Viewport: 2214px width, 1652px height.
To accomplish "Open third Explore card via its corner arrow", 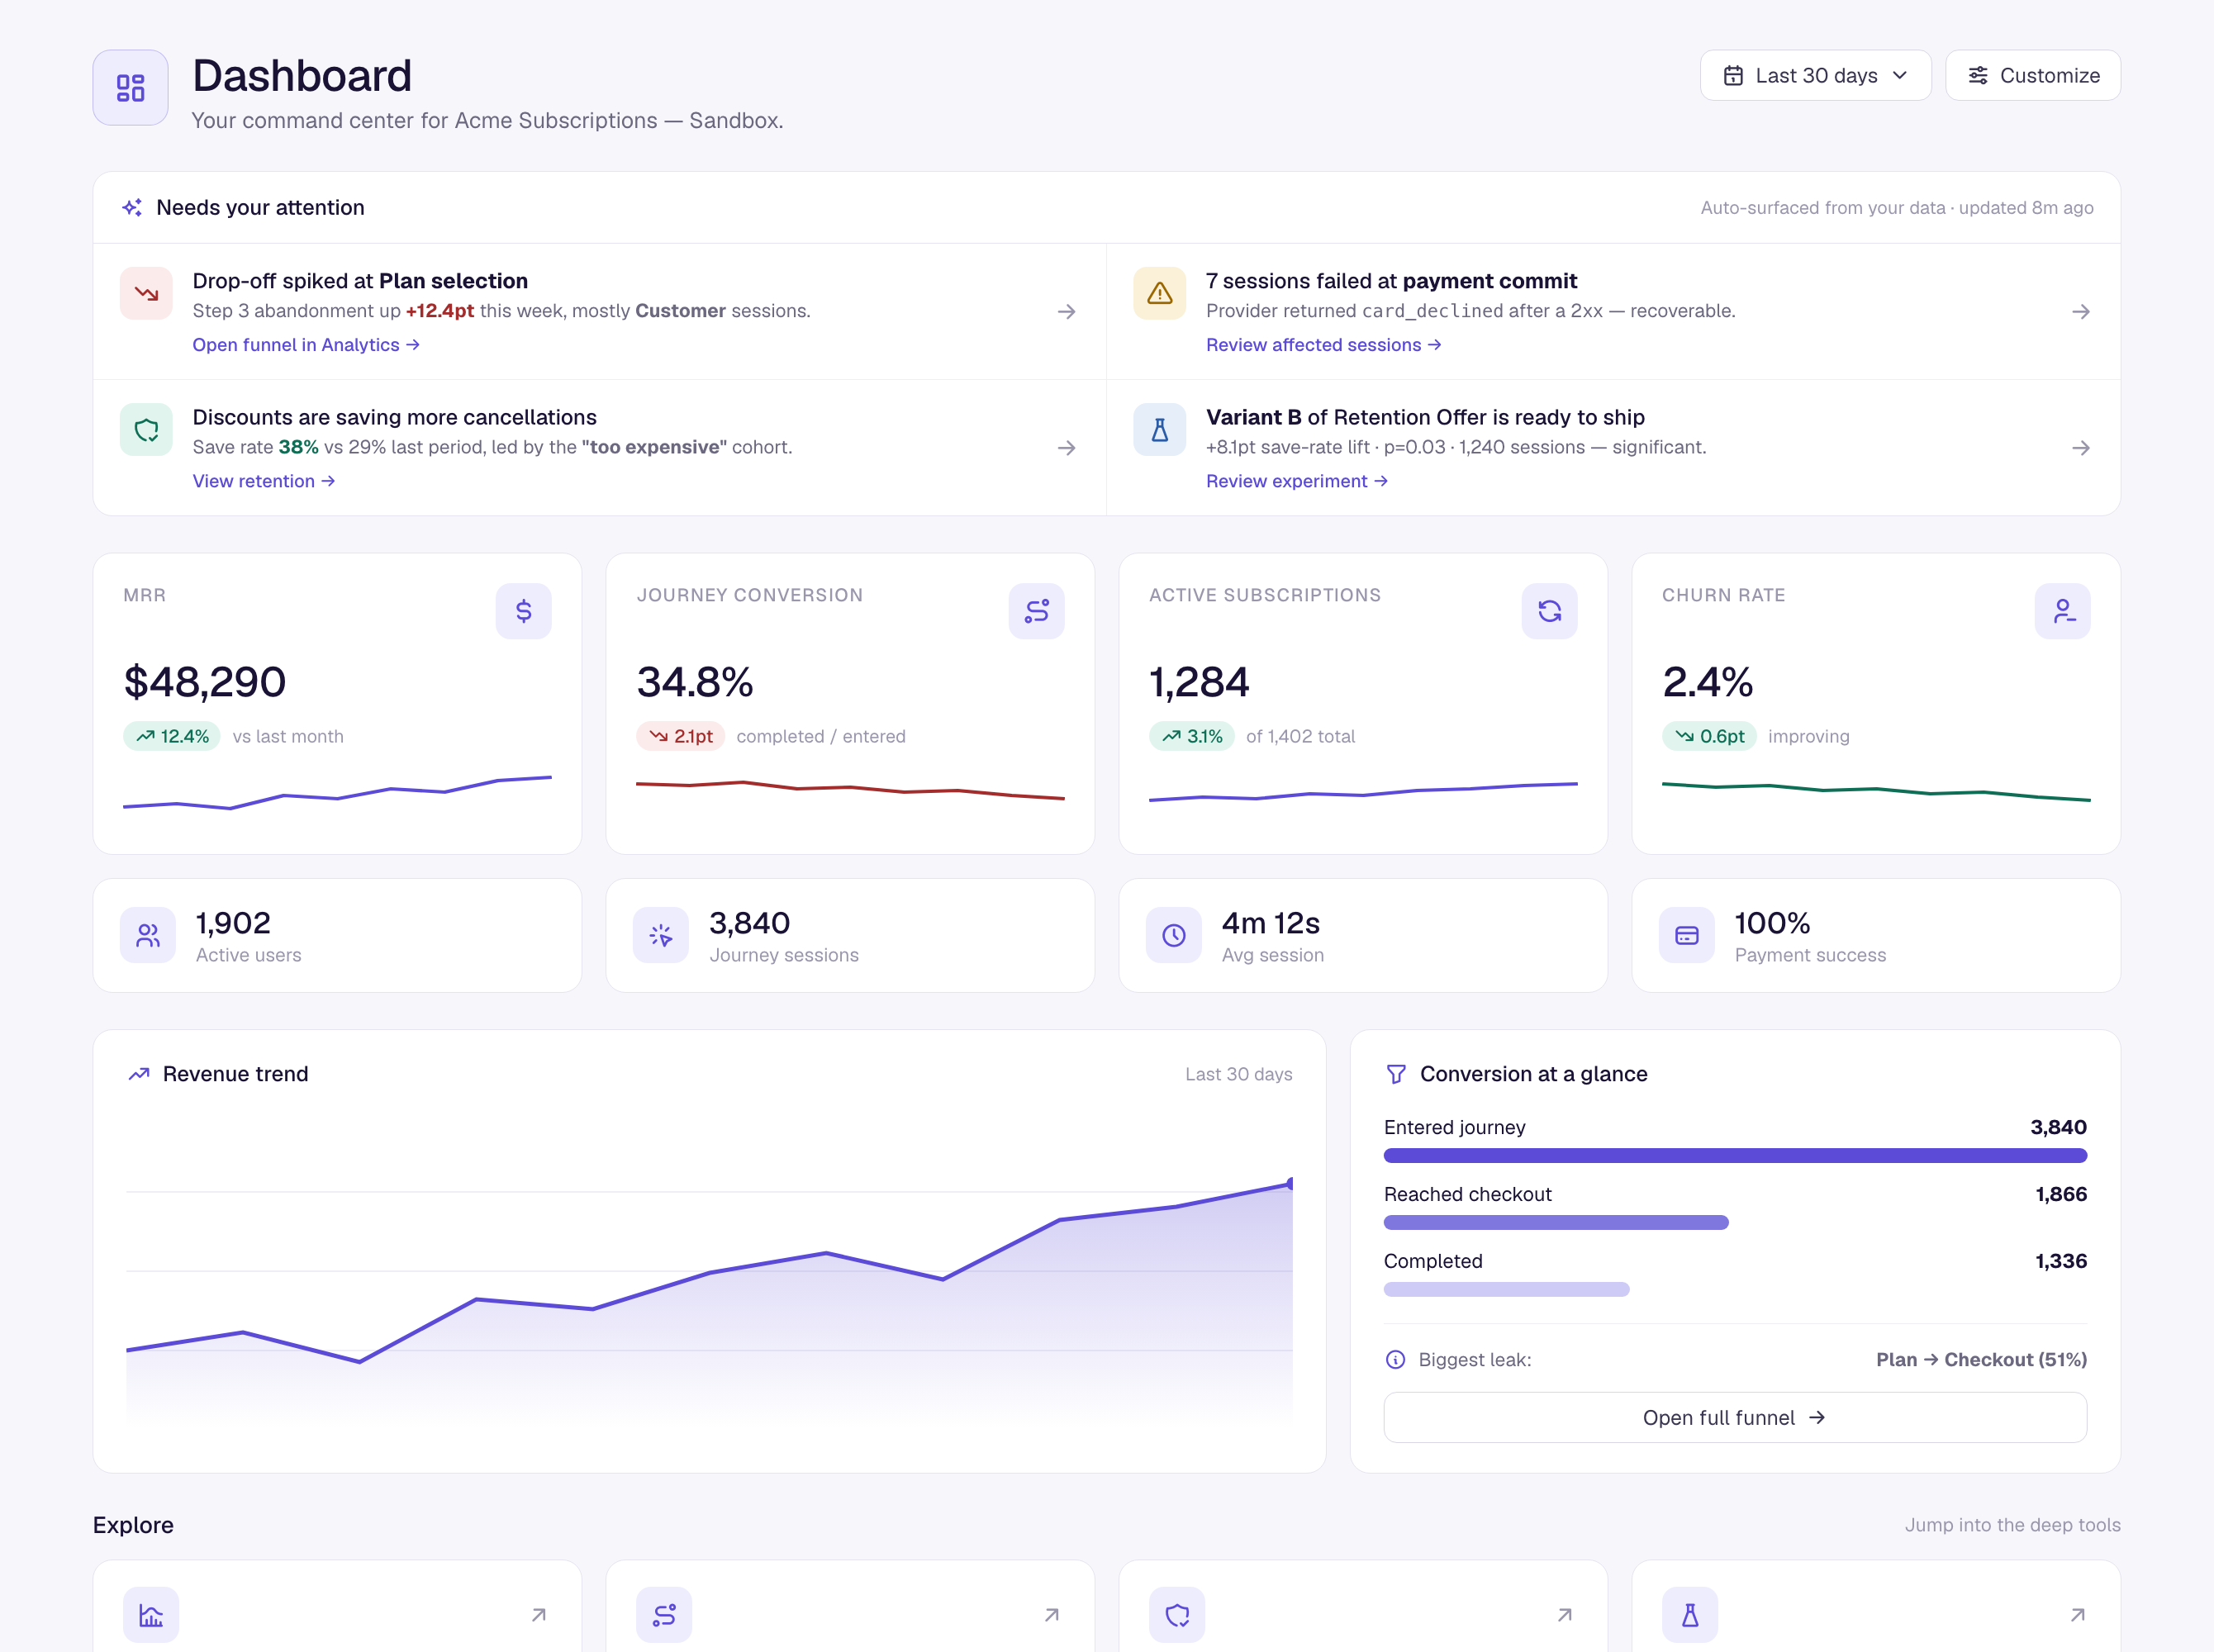I will coord(1564,1615).
